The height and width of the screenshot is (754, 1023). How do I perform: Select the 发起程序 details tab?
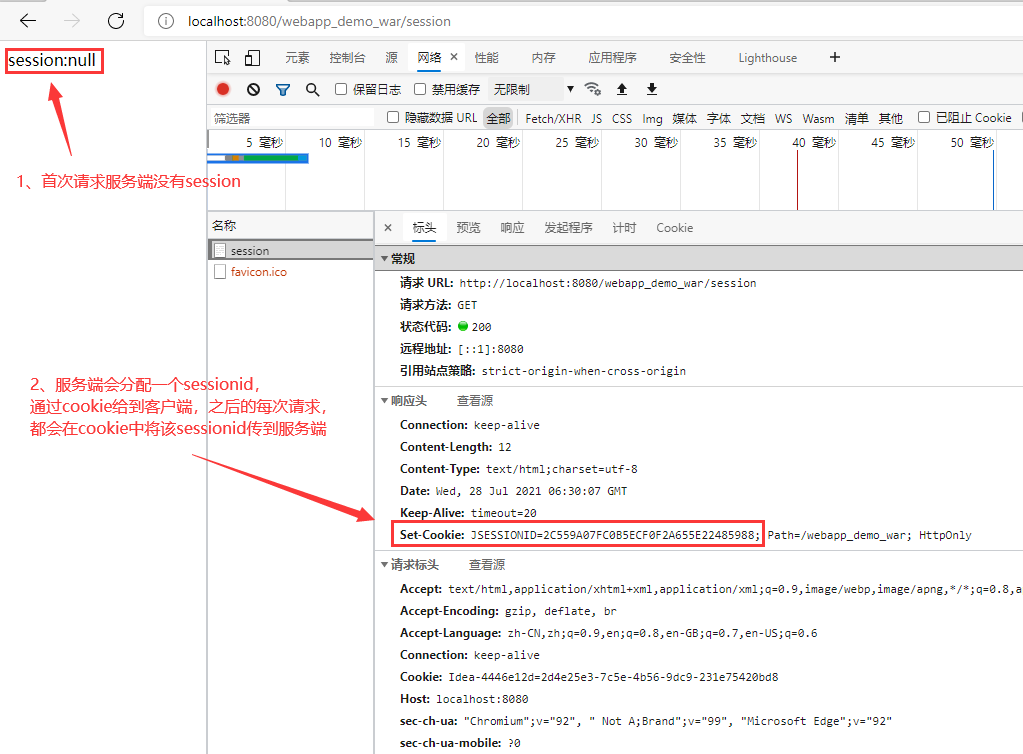pyautogui.click(x=568, y=228)
